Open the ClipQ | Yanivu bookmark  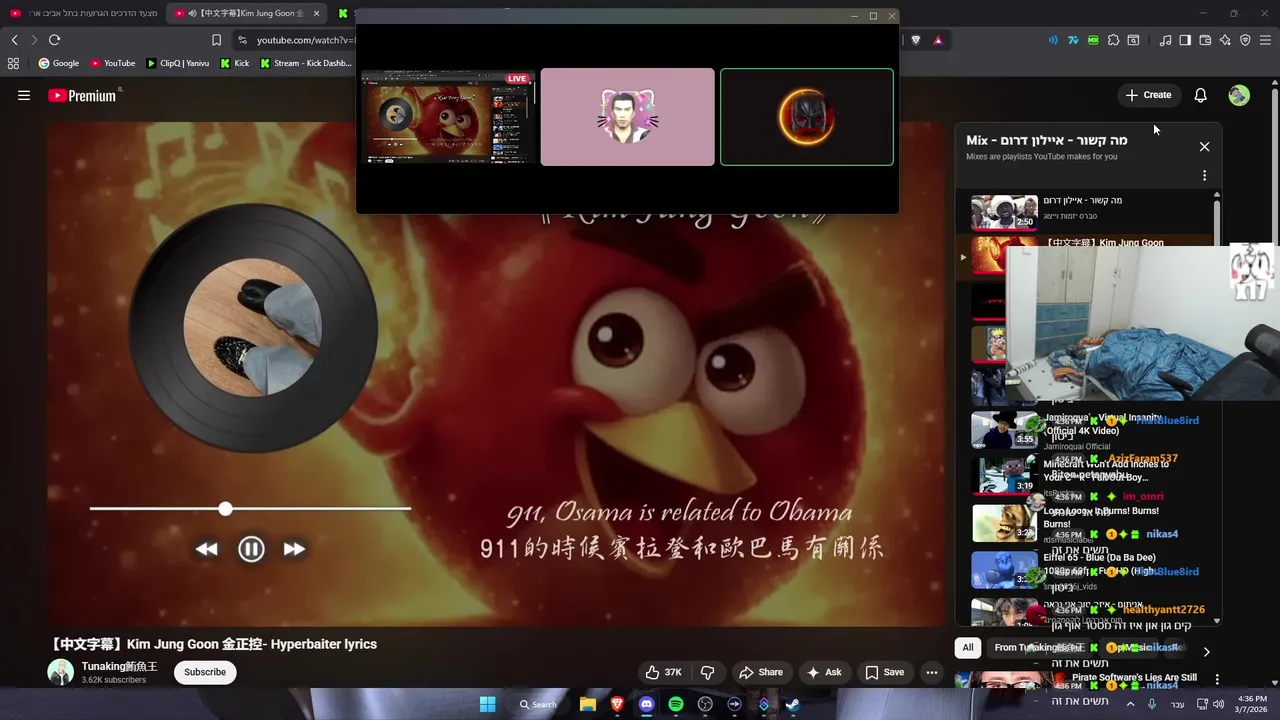point(177,63)
